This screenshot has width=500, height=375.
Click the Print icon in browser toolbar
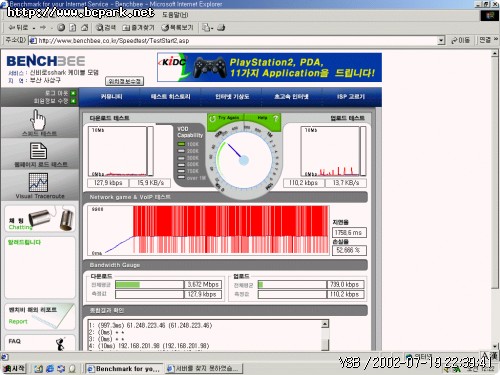tap(221, 28)
